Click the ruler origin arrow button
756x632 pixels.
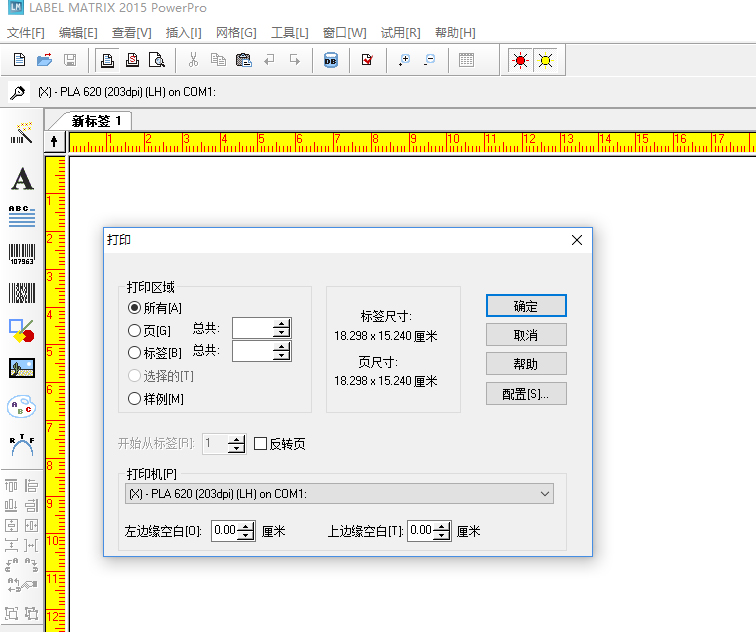(x=54, y=142)
